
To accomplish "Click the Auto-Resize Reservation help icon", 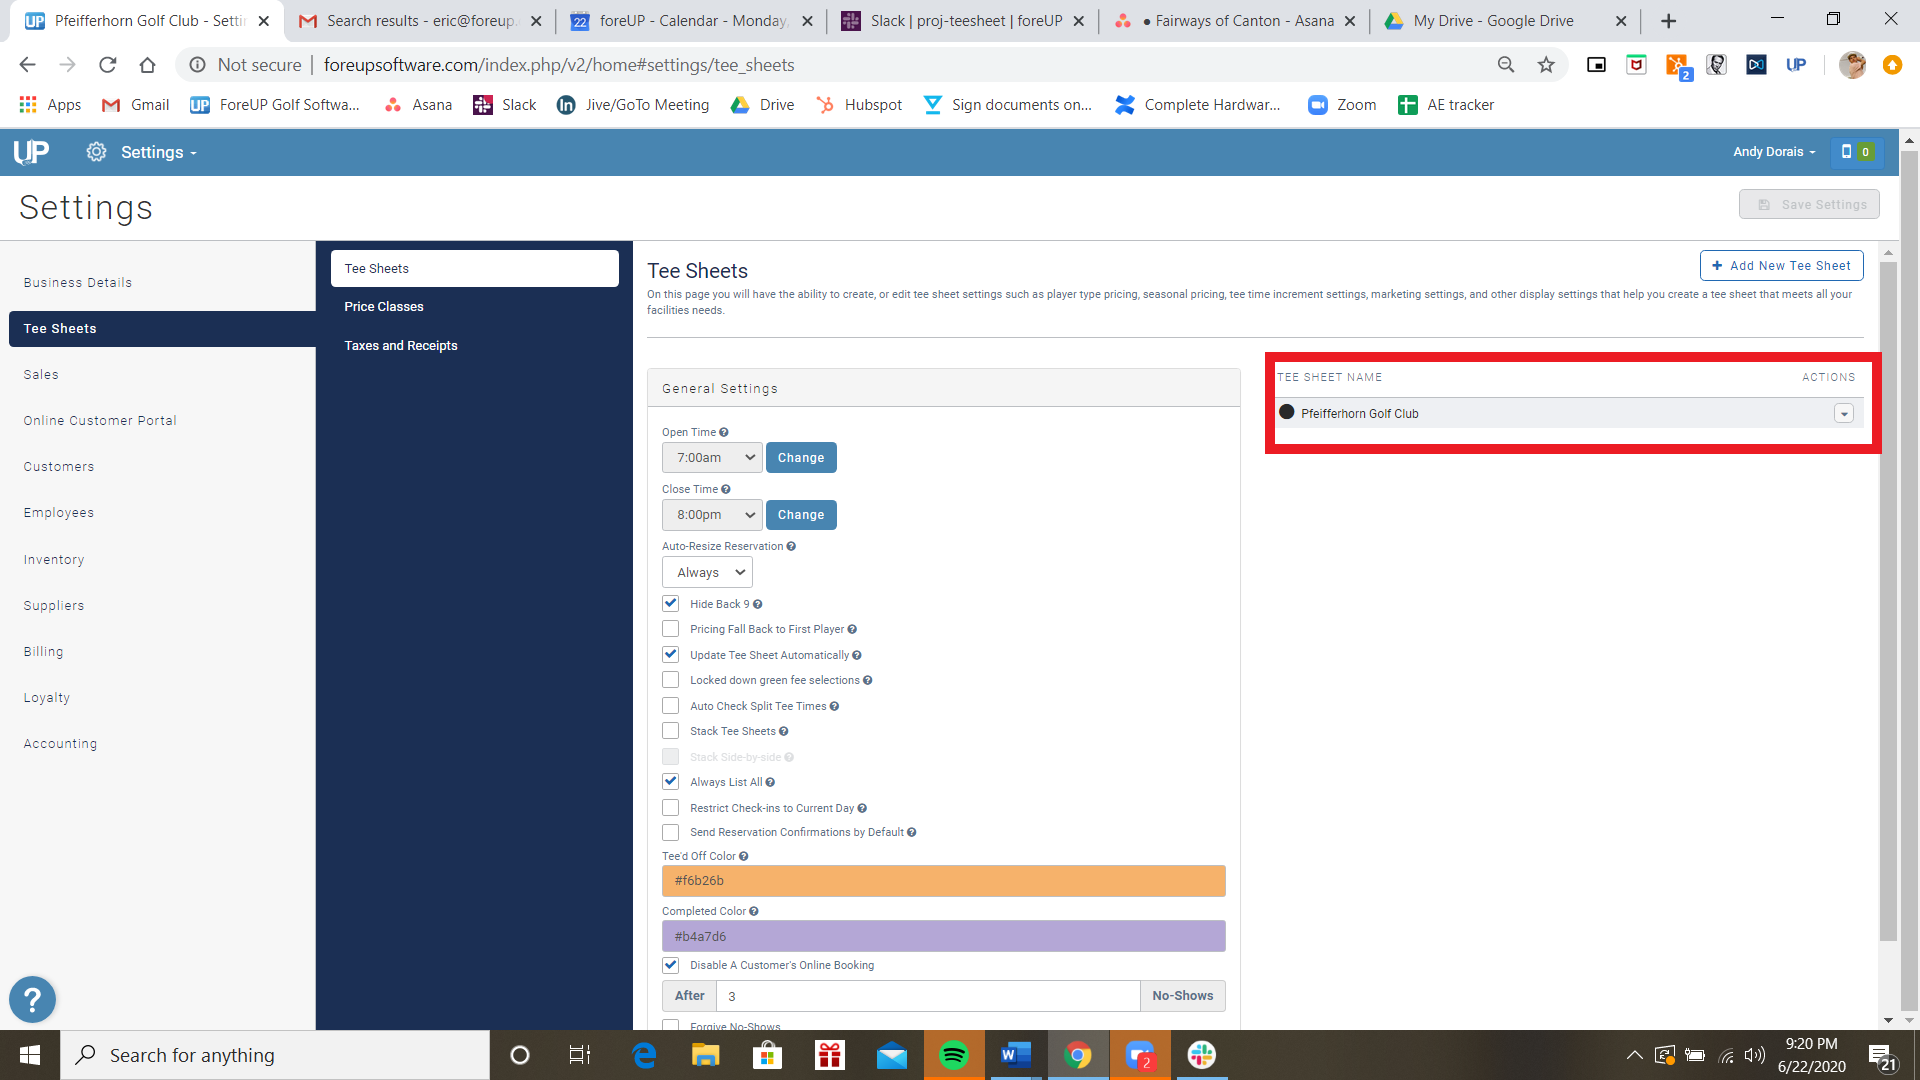I will coord(791,547).
